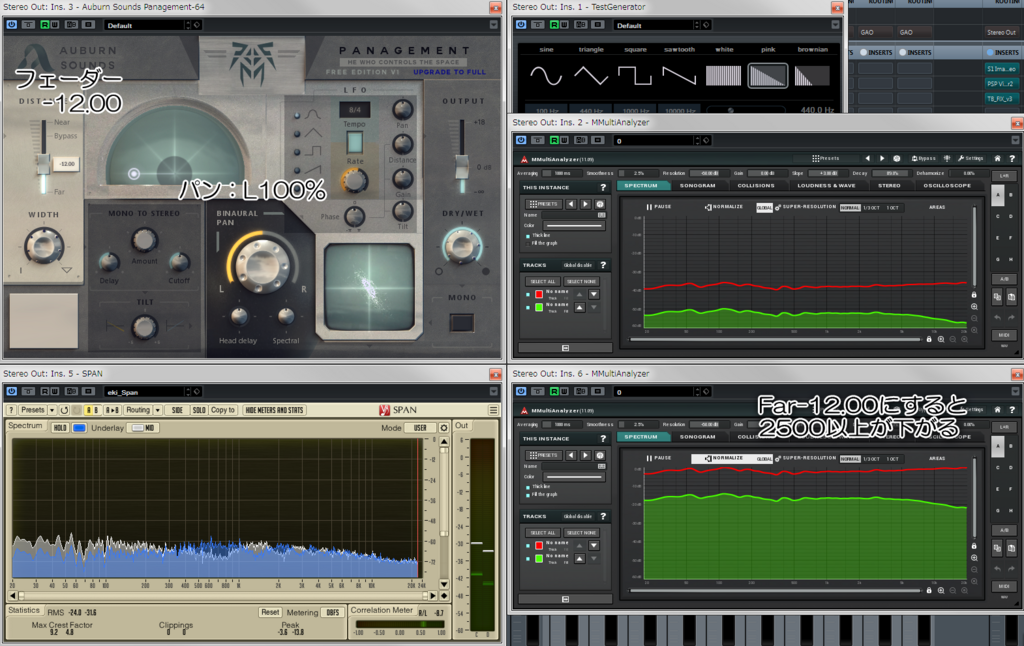Click the Upgrade to Full link in Panagement
1024x646 pixels.
point(449,72)
